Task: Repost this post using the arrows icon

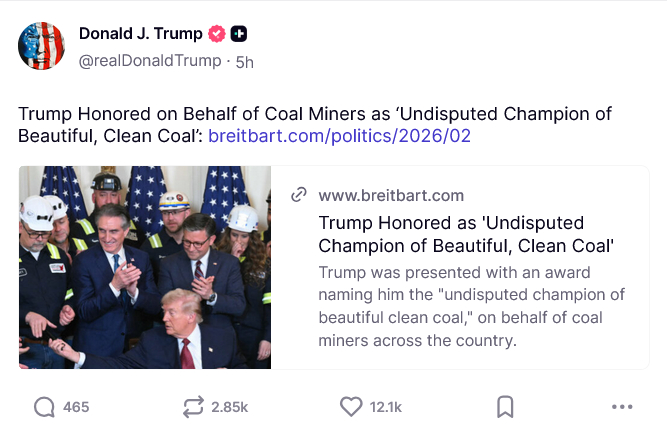Action: 192,407
